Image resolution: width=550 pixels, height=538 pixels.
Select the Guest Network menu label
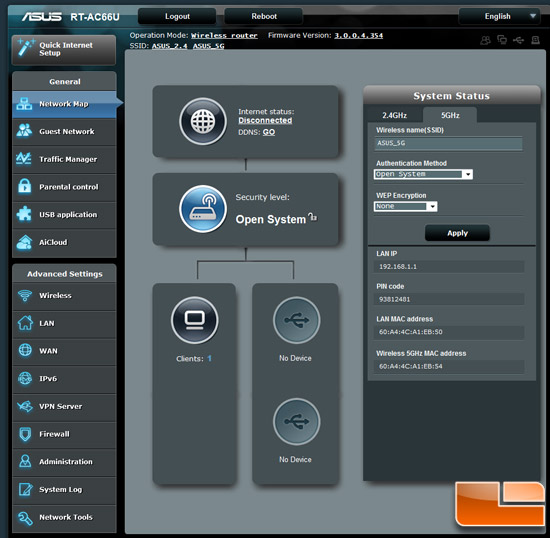click(x=67, y=132)
